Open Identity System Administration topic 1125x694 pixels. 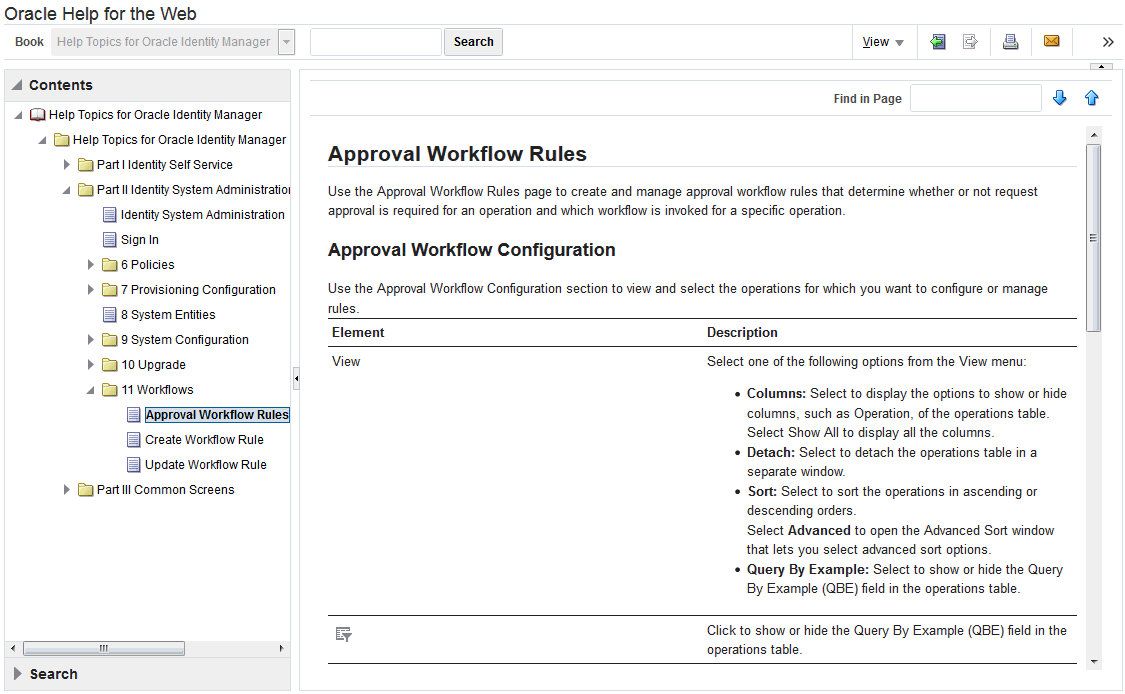(x=202, y=215)
